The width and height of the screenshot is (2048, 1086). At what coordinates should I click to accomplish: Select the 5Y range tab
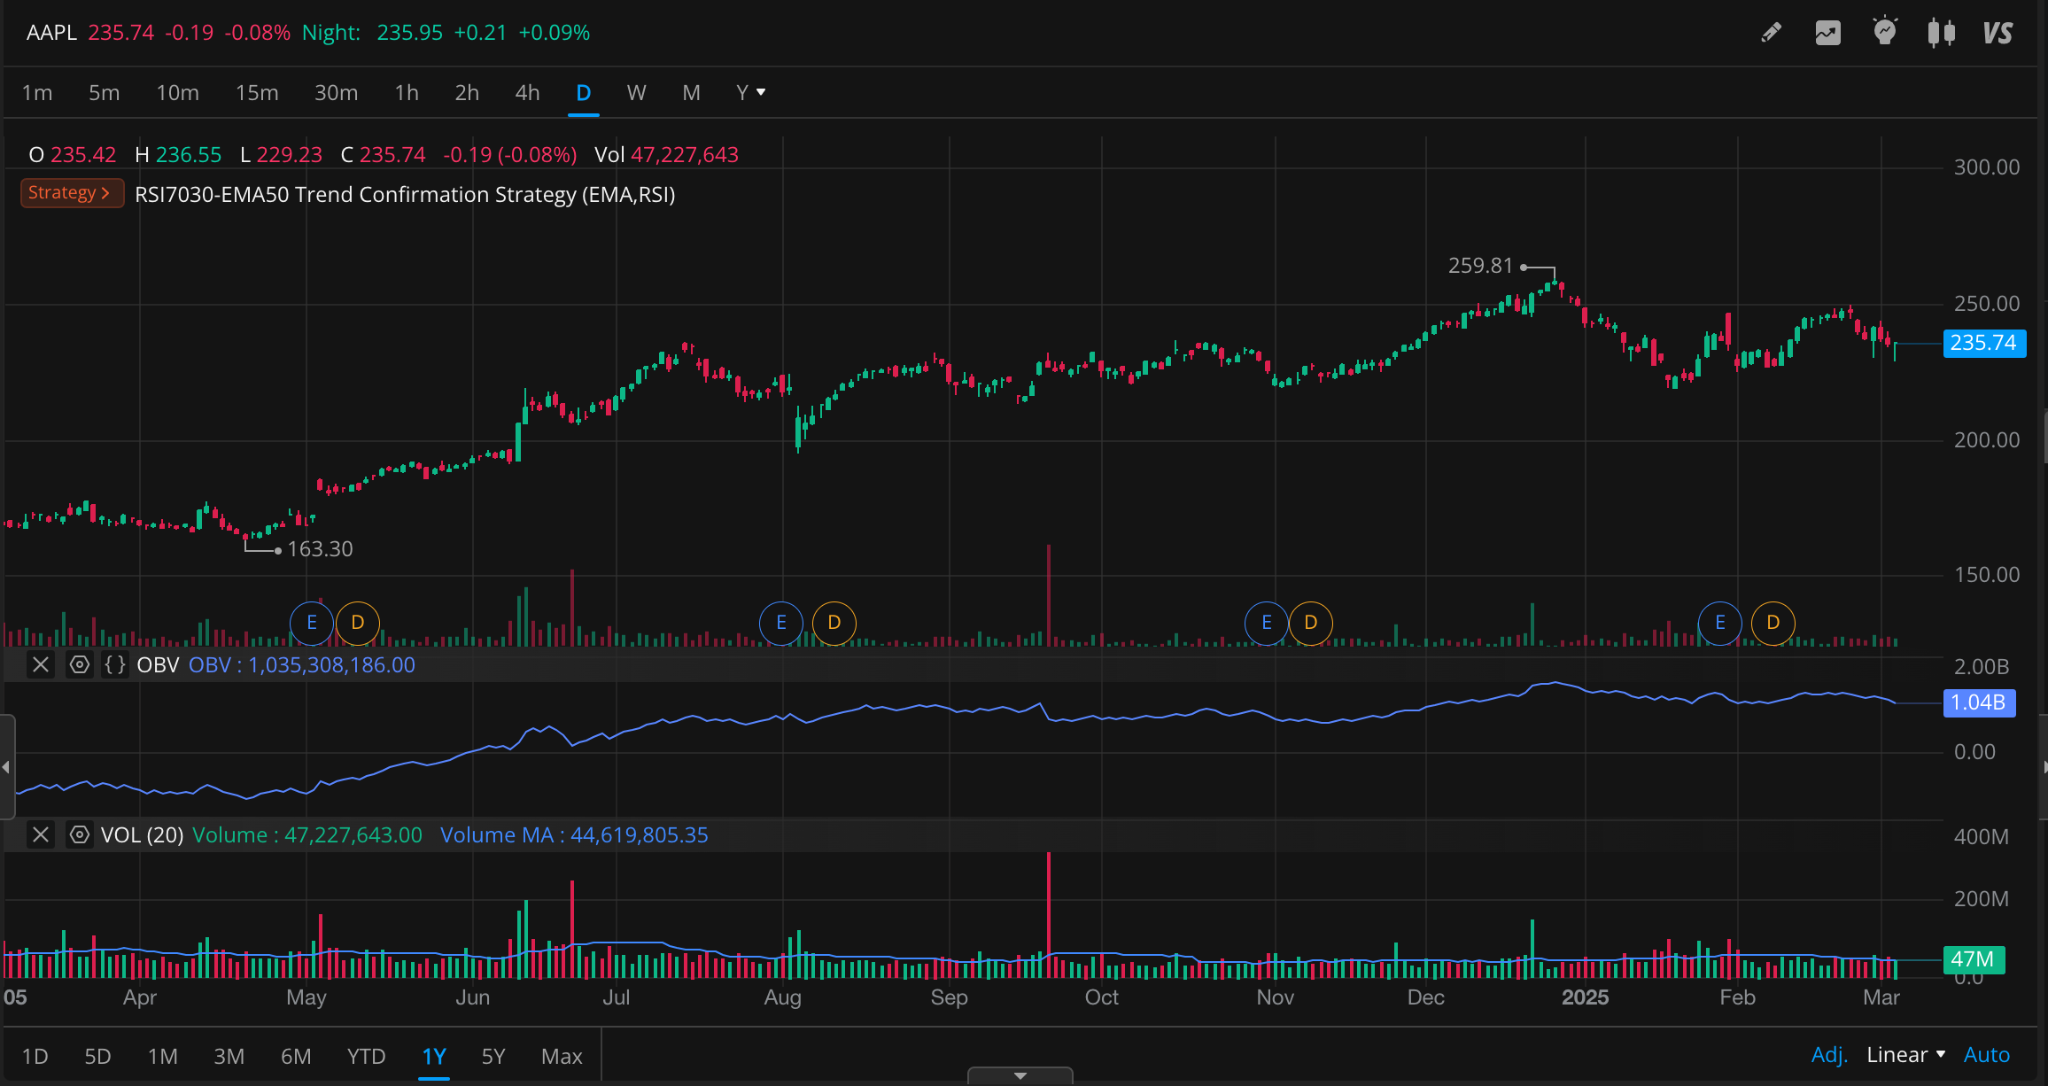pyautogui.click(x=493, y=1057)
